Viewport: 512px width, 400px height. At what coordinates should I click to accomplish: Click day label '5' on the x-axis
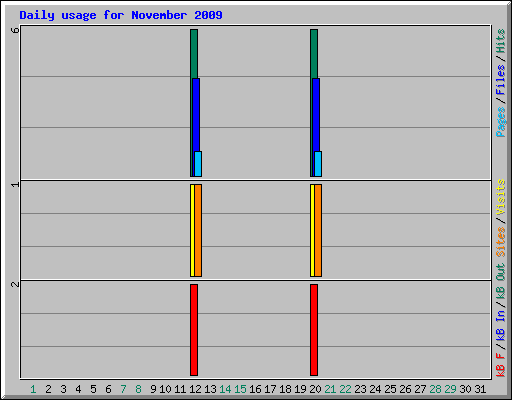(x=93, y=389)
